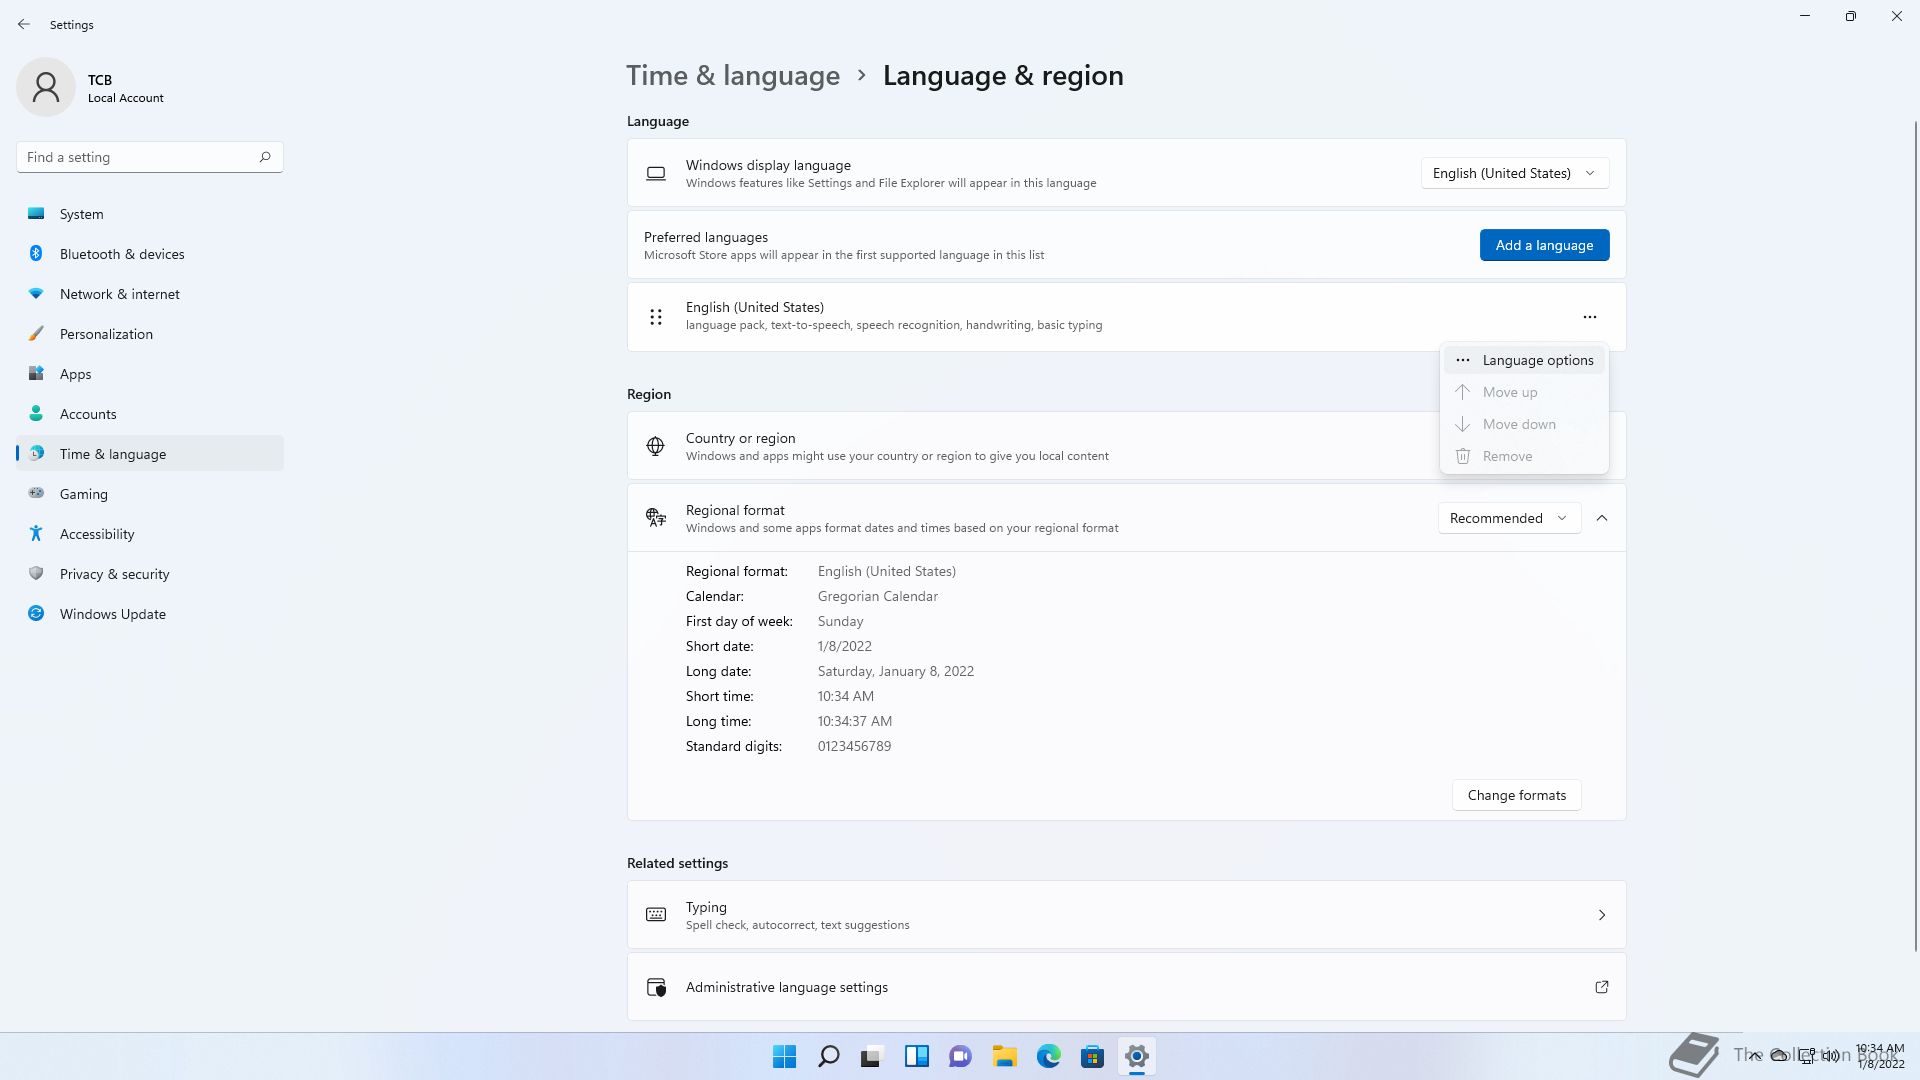Open File Explorer from the taskbar
1920x1080 pixels.
[1004, 1056]
